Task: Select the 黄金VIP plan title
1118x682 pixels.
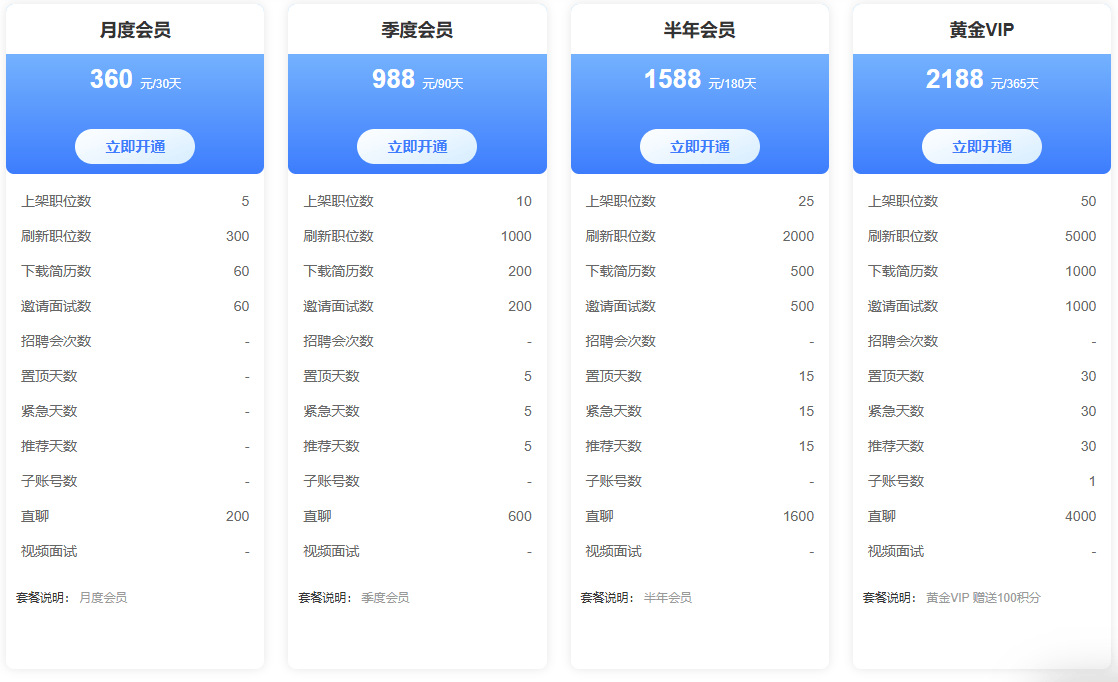Action: 981,26
